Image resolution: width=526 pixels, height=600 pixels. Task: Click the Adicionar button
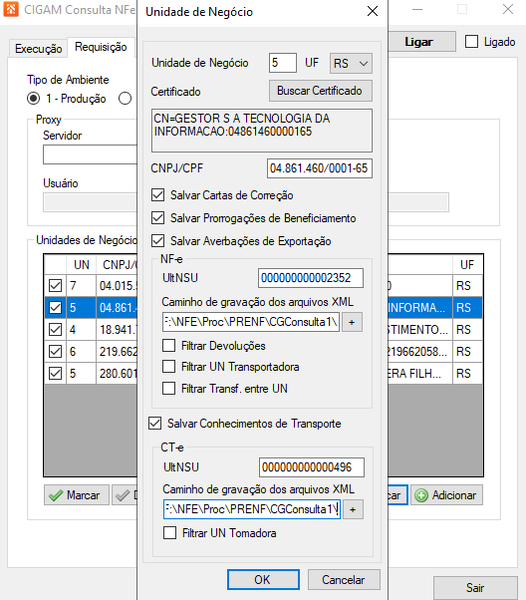click(446, 495)
